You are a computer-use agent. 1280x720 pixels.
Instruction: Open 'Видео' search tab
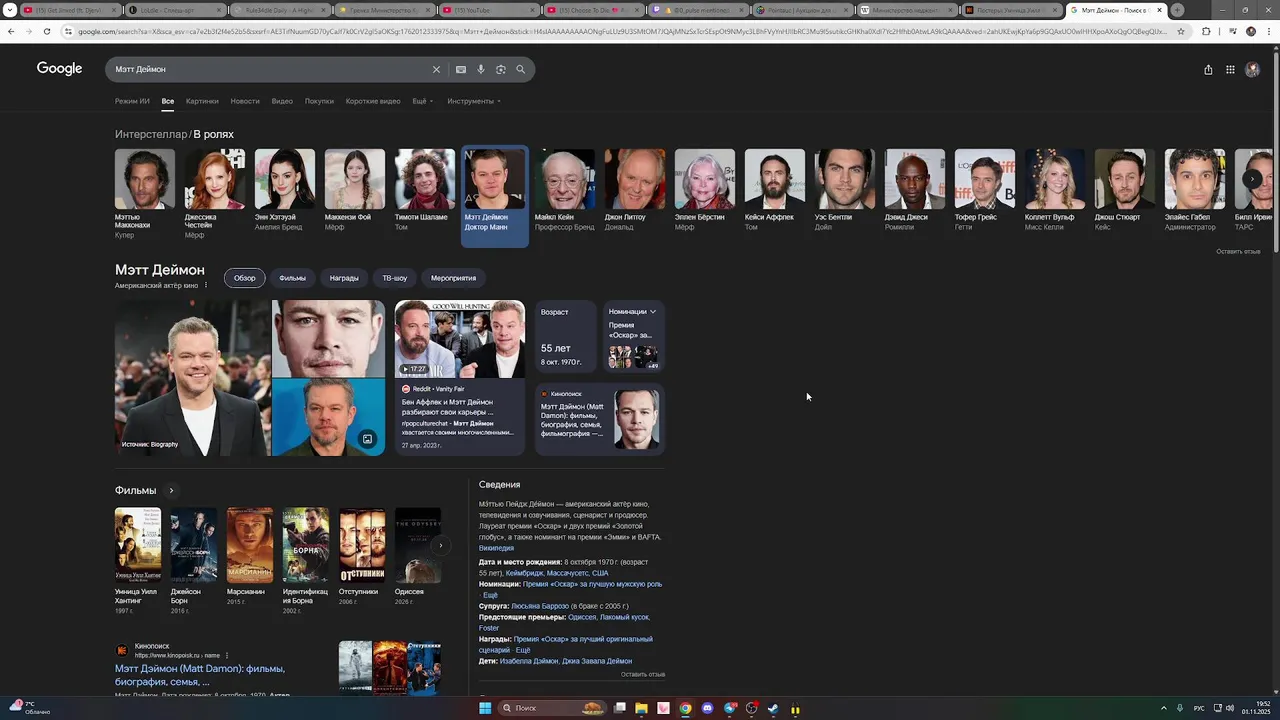pyautogui.click(x=282, y=101)
